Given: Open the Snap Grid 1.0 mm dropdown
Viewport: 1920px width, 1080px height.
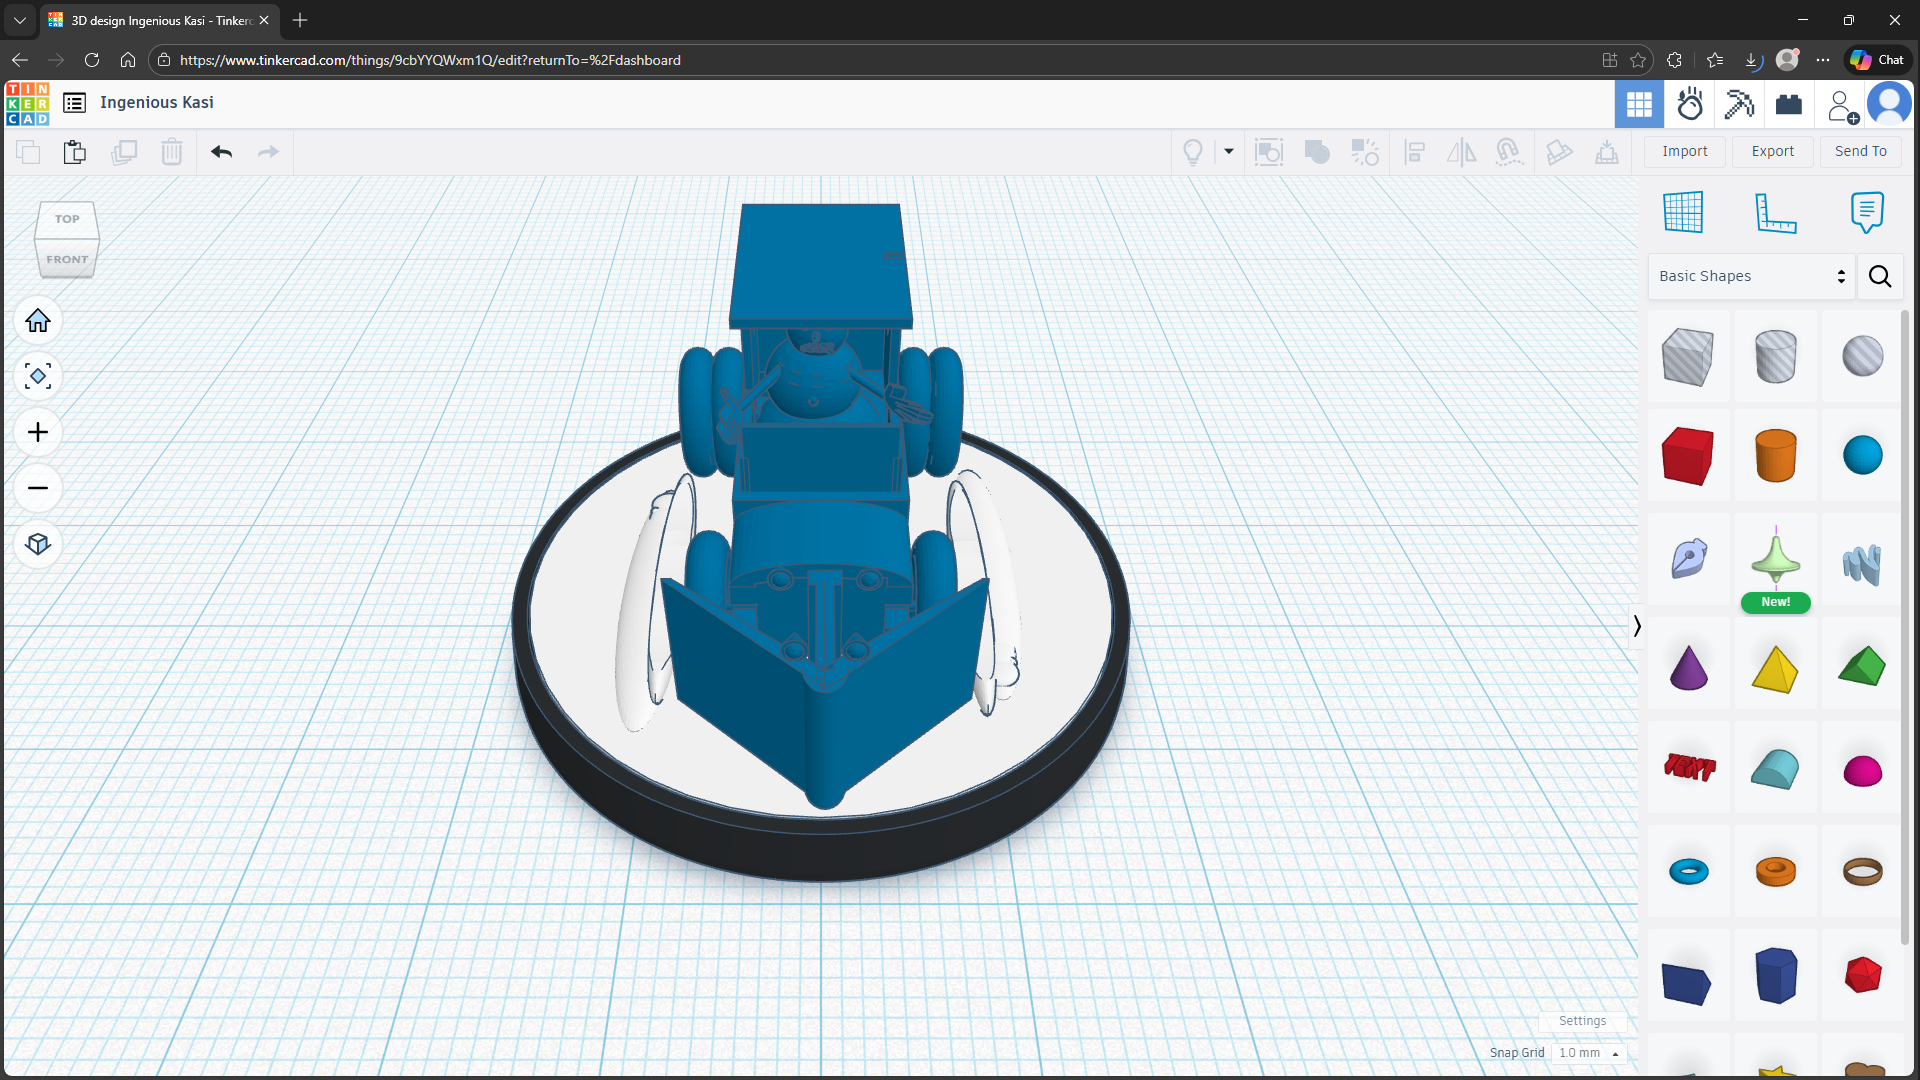Looking at the screenshot, I should coord(1588,1053).
